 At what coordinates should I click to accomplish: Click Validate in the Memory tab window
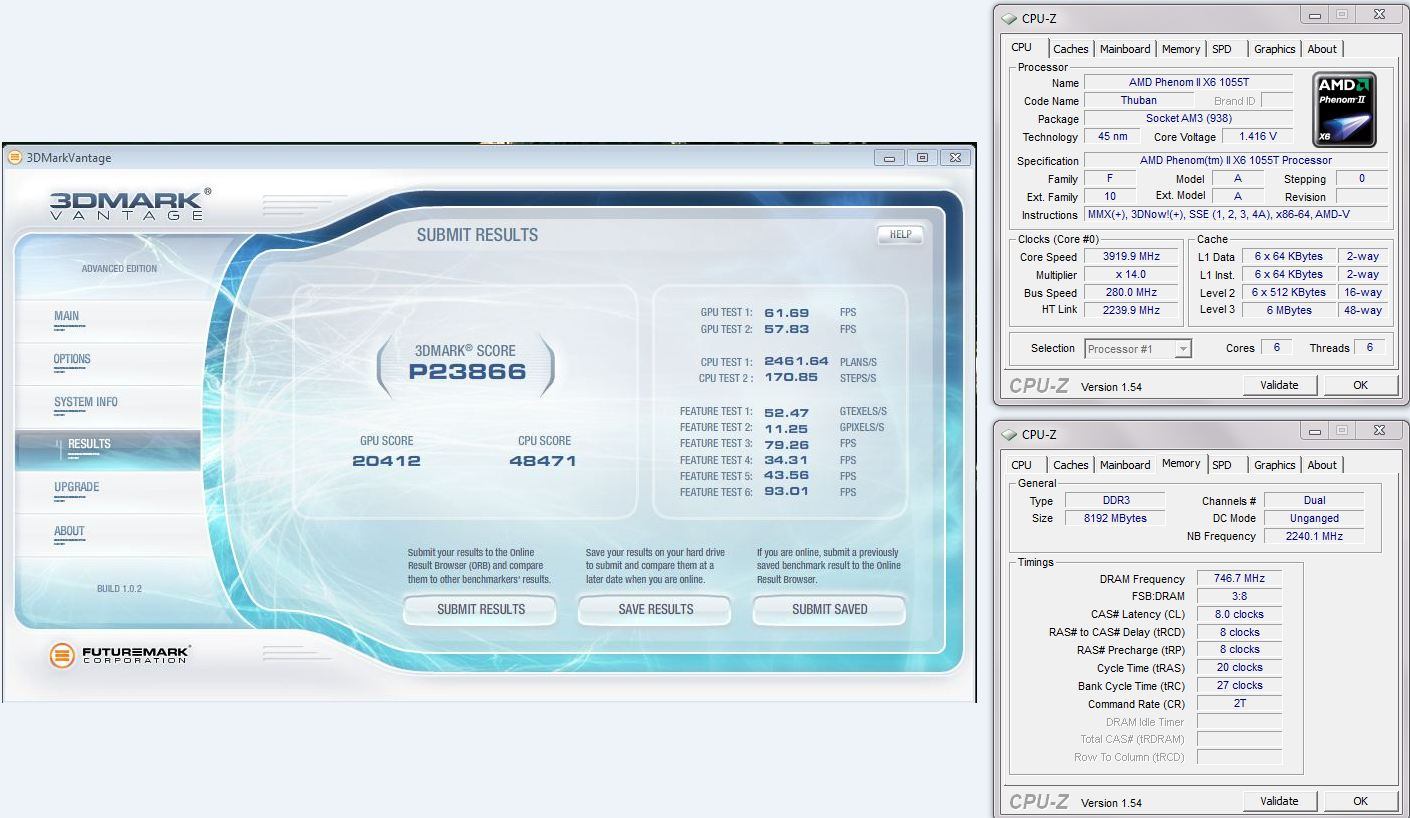1279,801
